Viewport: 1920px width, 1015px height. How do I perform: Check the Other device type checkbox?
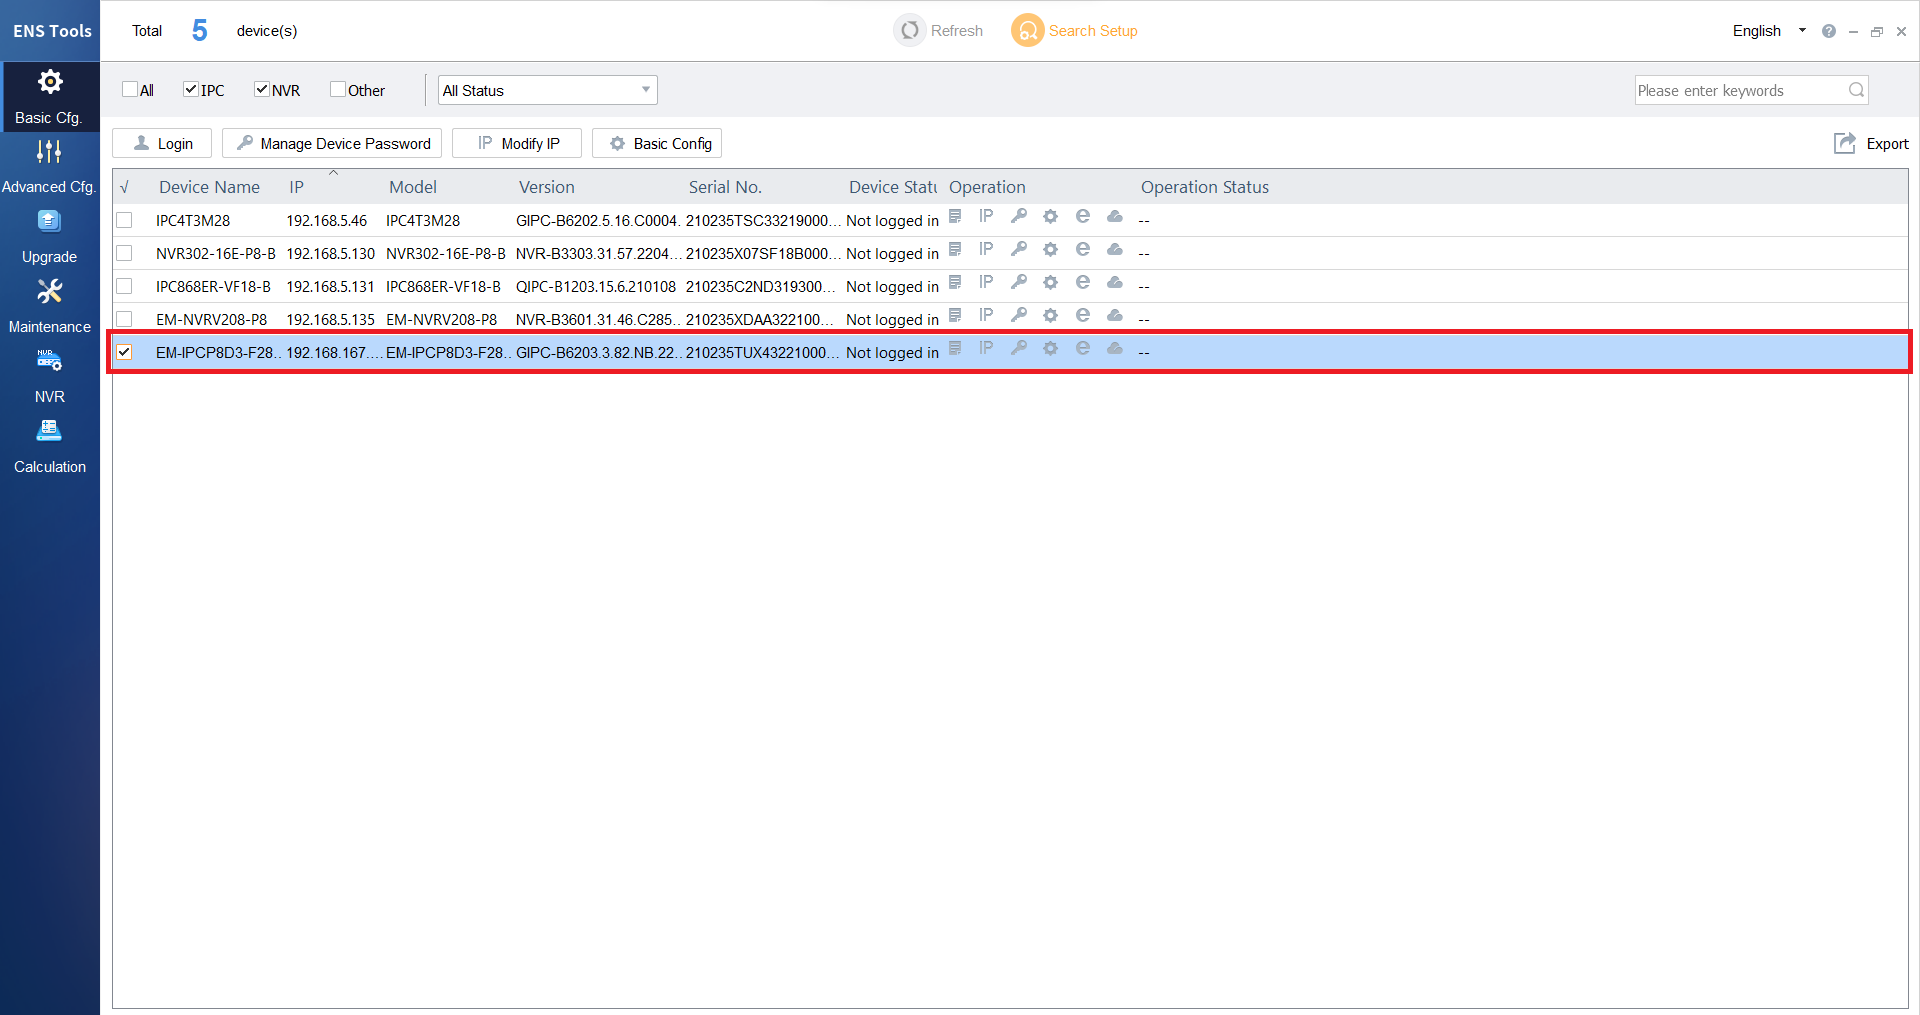tap(338, 90)
